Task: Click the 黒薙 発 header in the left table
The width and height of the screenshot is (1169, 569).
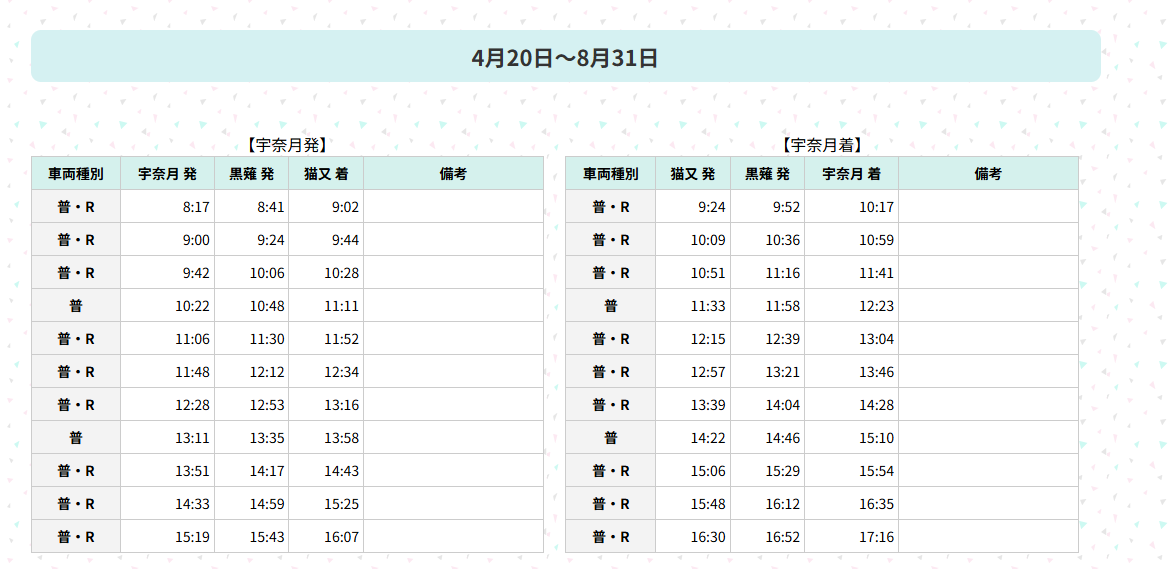Action: tap(251, 174)
